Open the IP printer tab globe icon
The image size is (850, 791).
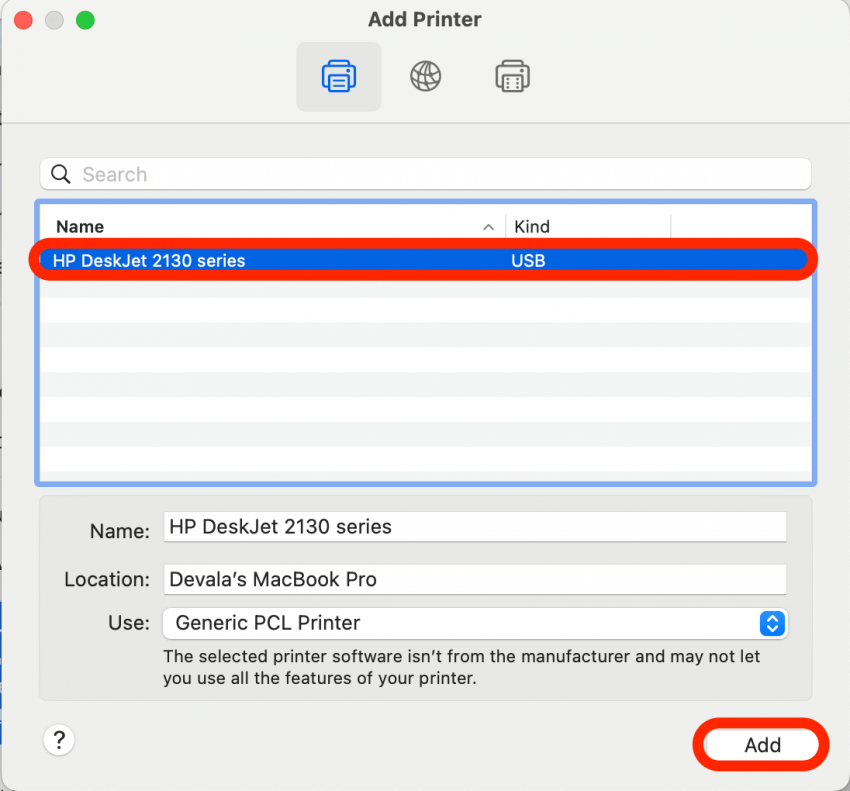pos(425,76)
